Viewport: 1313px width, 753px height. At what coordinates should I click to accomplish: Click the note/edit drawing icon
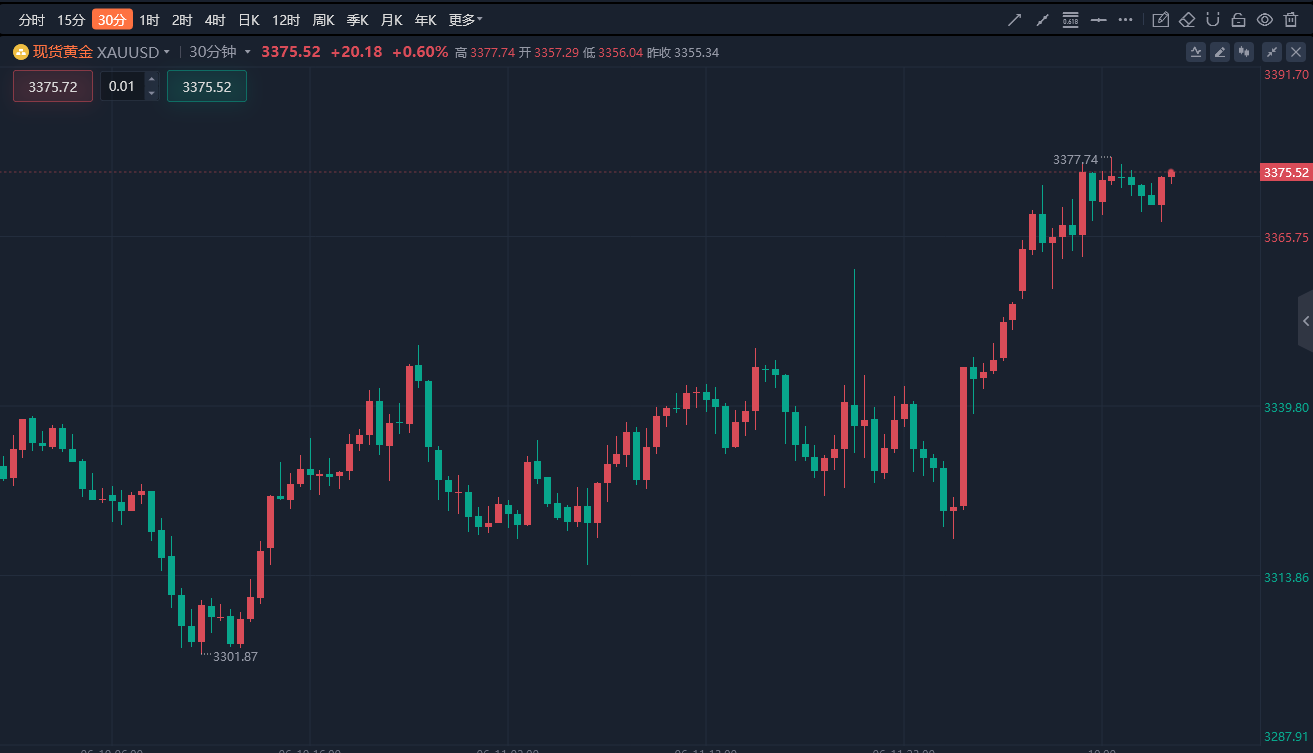click(1161, 19)
